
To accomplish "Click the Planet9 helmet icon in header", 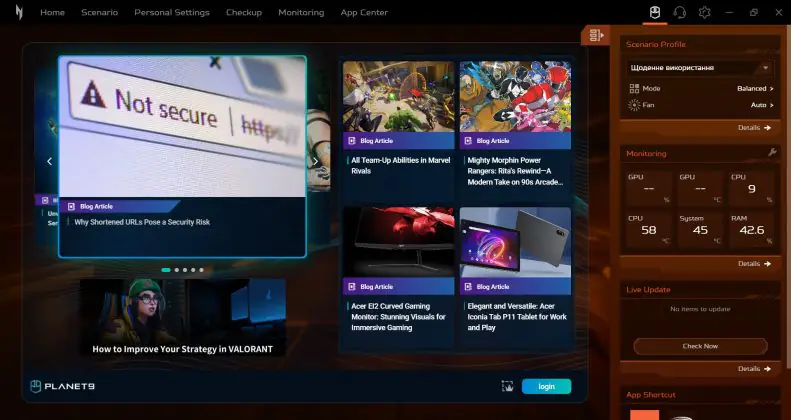I will pos(655,12).
